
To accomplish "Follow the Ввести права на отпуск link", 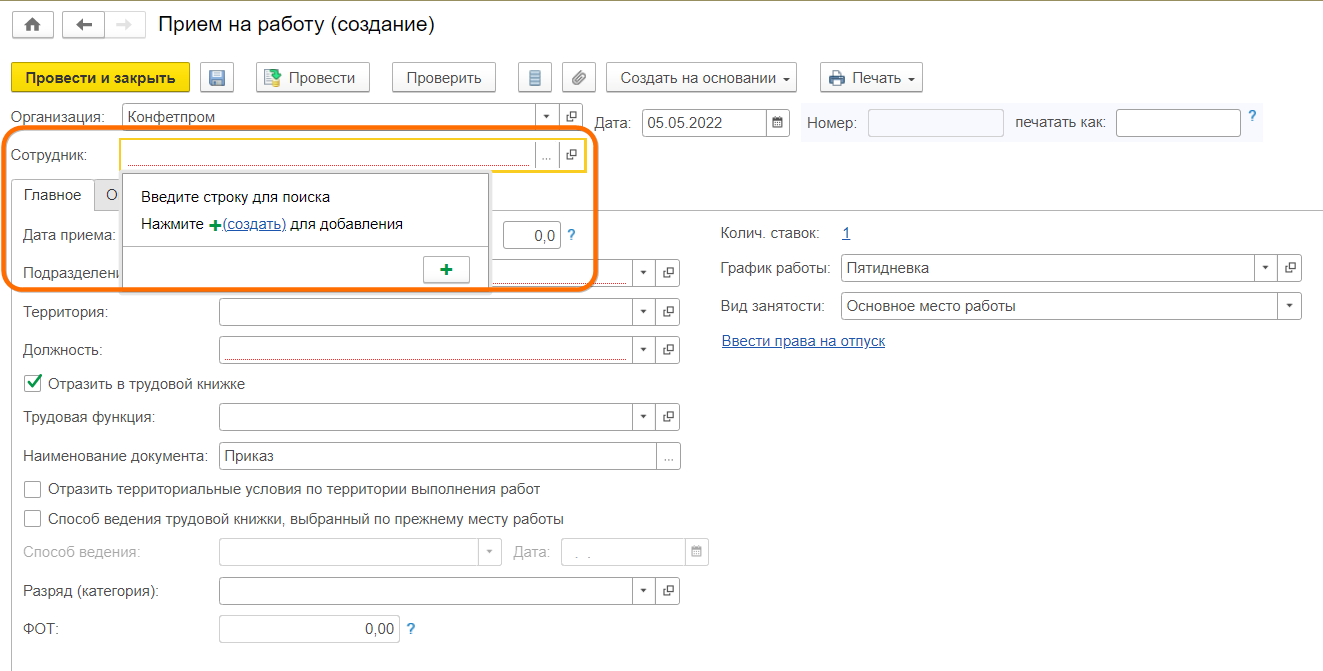I will pos(803,341).
